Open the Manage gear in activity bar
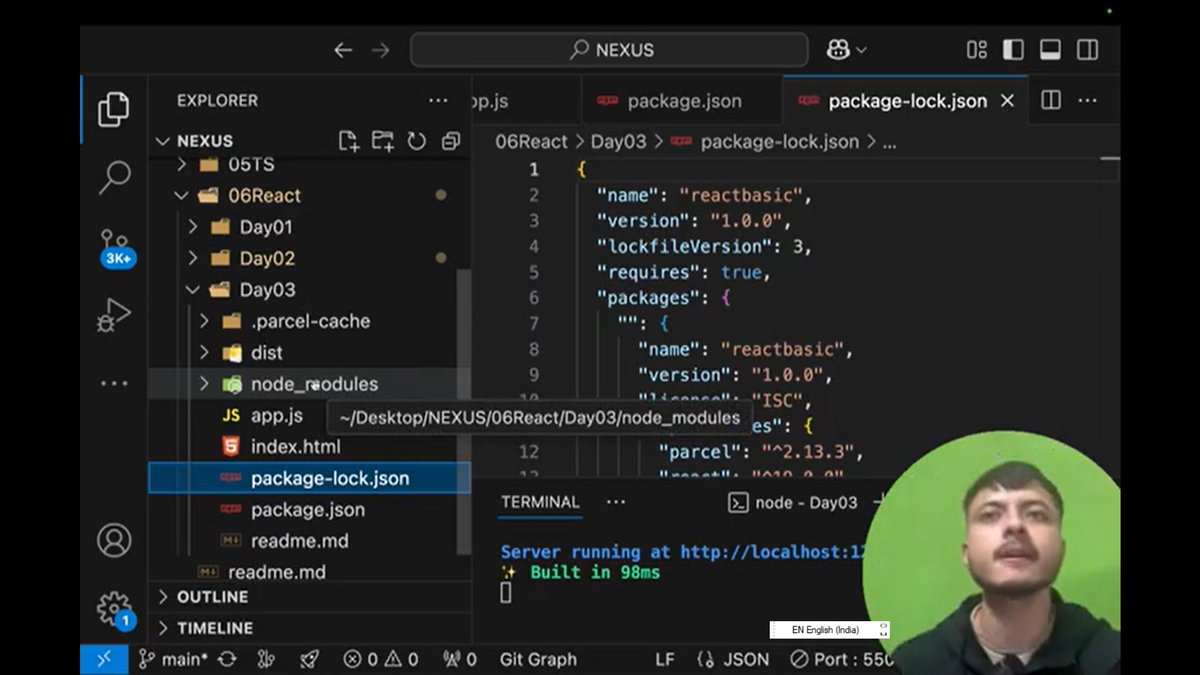Screen dimensions: 1200x675 114,610
